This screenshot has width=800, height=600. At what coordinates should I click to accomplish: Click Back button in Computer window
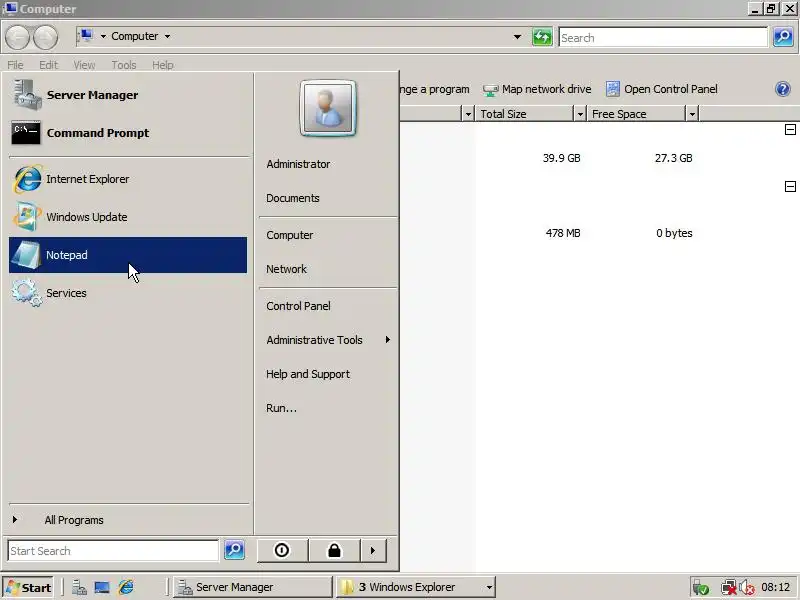click(x=17, y=38)
